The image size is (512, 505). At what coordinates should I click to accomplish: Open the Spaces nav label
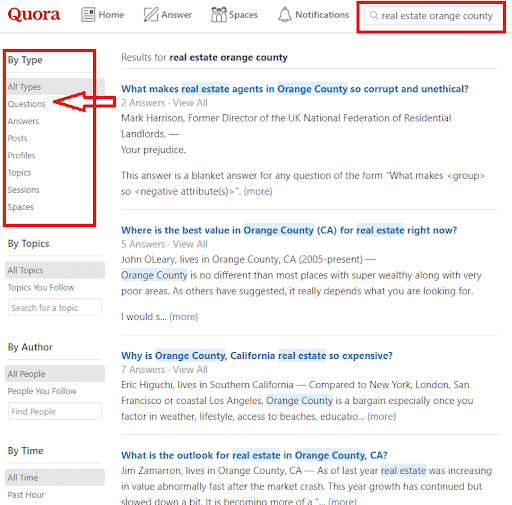243,15
